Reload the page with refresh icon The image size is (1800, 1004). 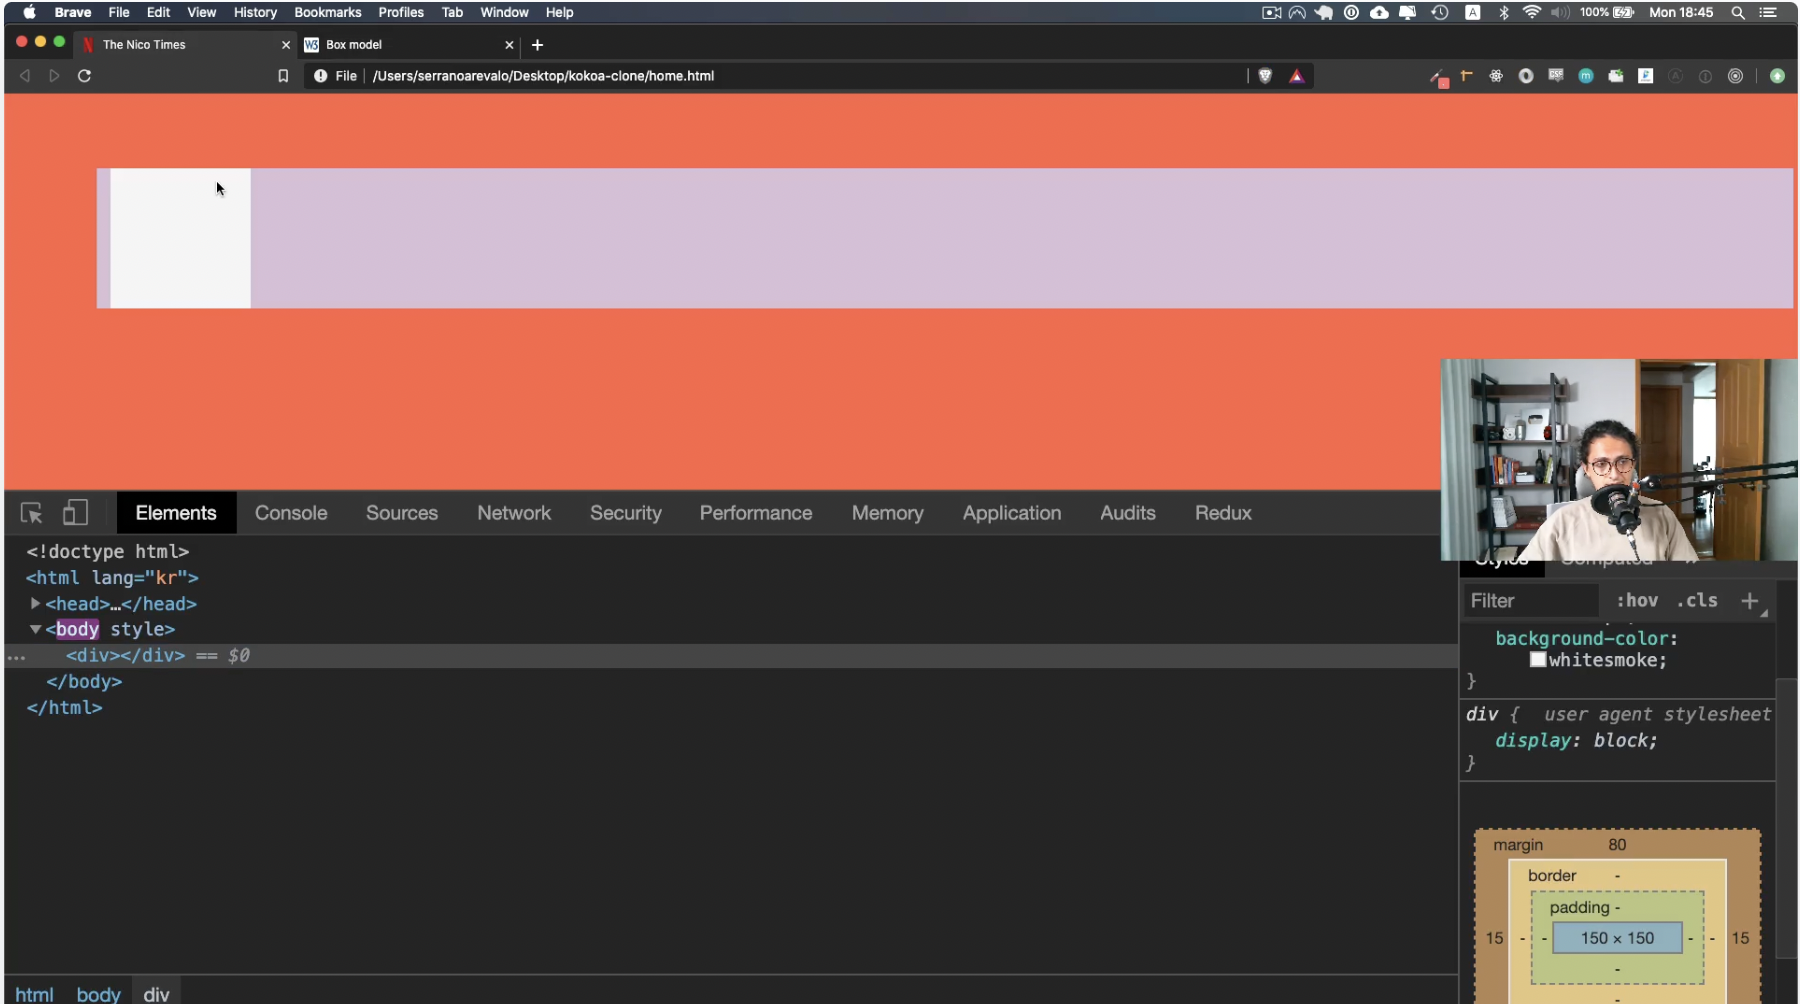(x=84, y=76)
